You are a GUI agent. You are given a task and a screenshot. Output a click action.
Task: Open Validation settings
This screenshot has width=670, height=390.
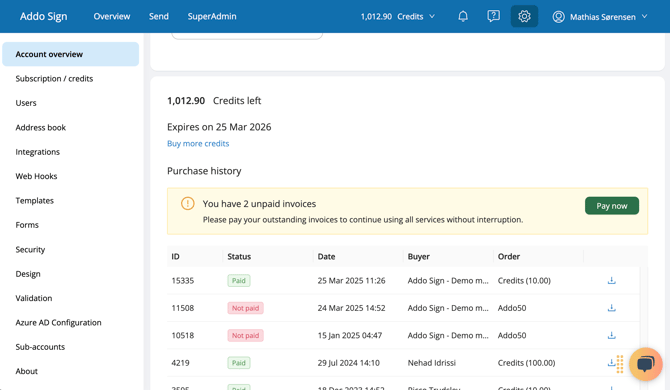pyautogui.click(x=34, y=298)
